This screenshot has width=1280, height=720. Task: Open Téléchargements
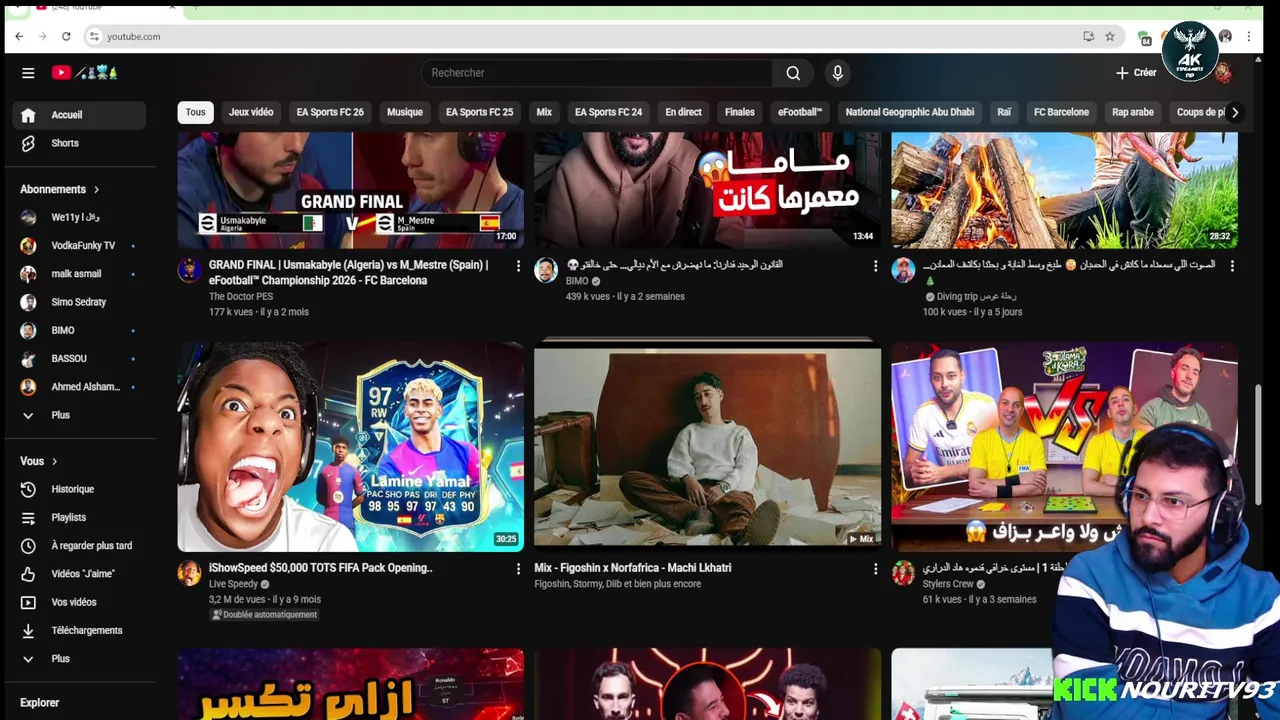(x=80, y=630)
